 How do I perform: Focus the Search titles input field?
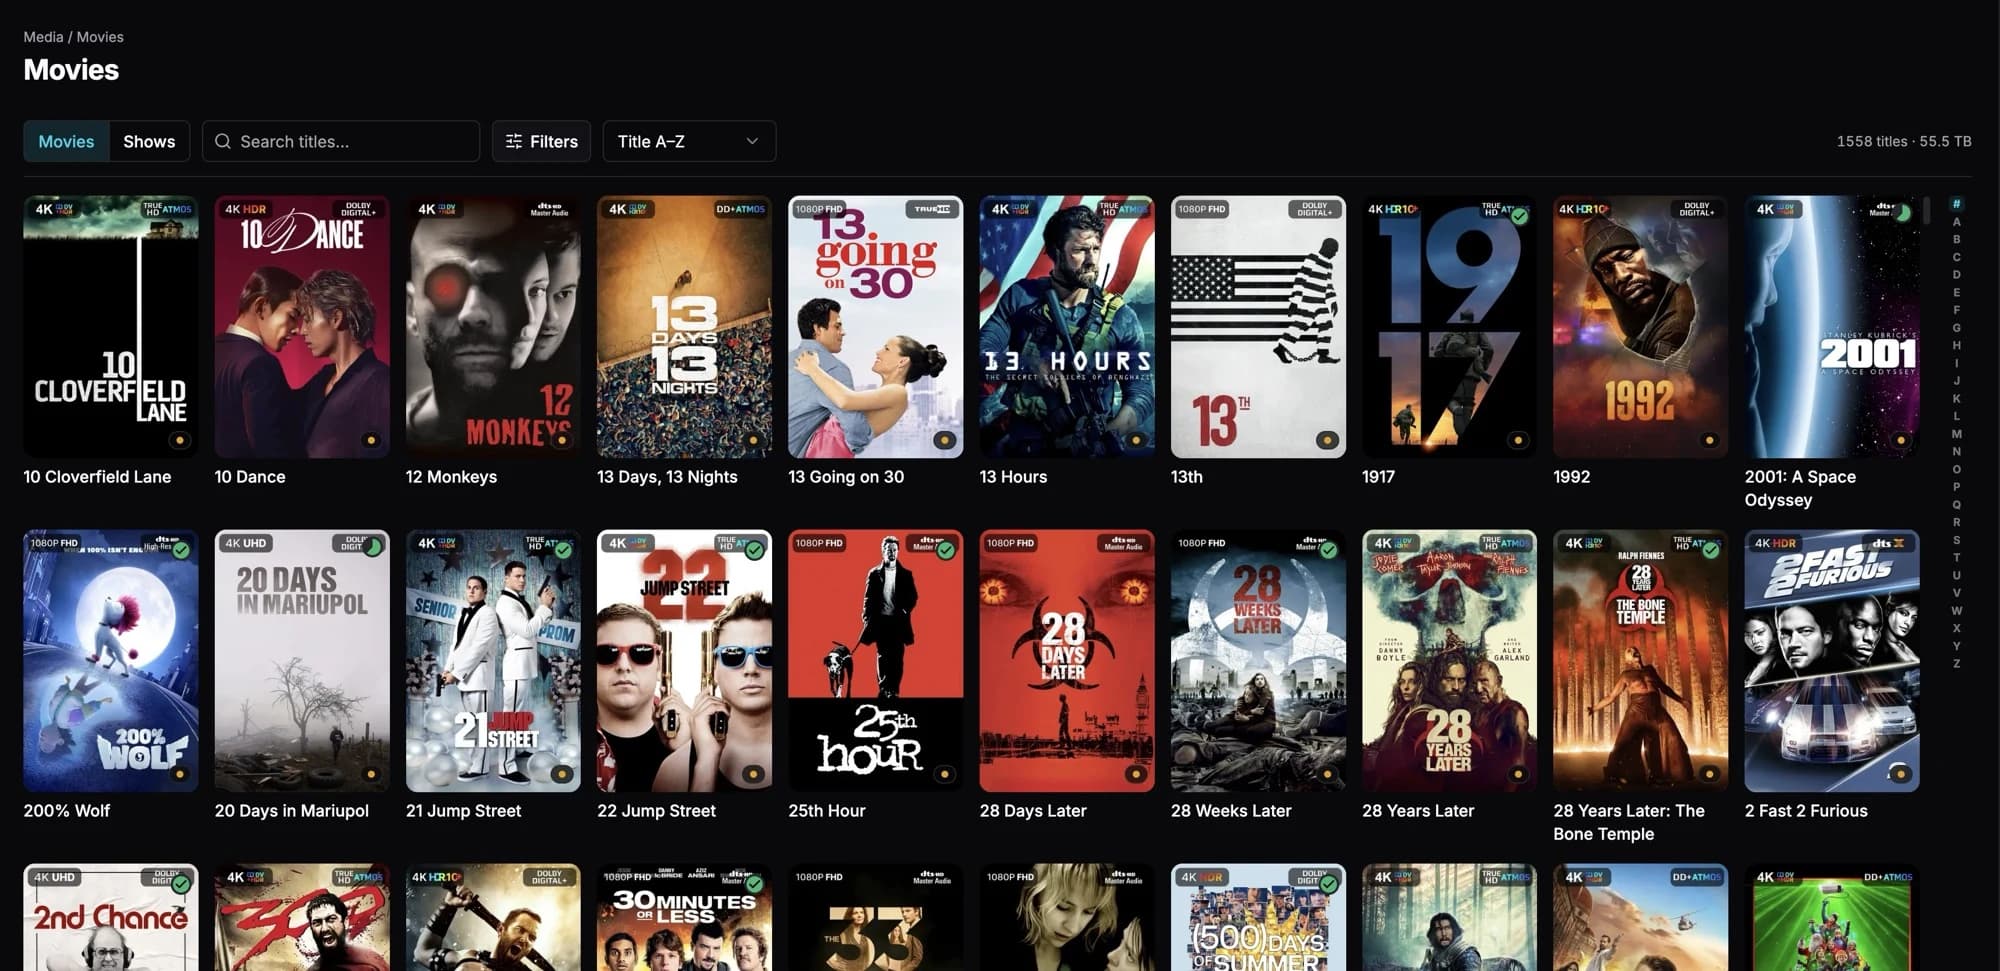click(x=341, y=141)
